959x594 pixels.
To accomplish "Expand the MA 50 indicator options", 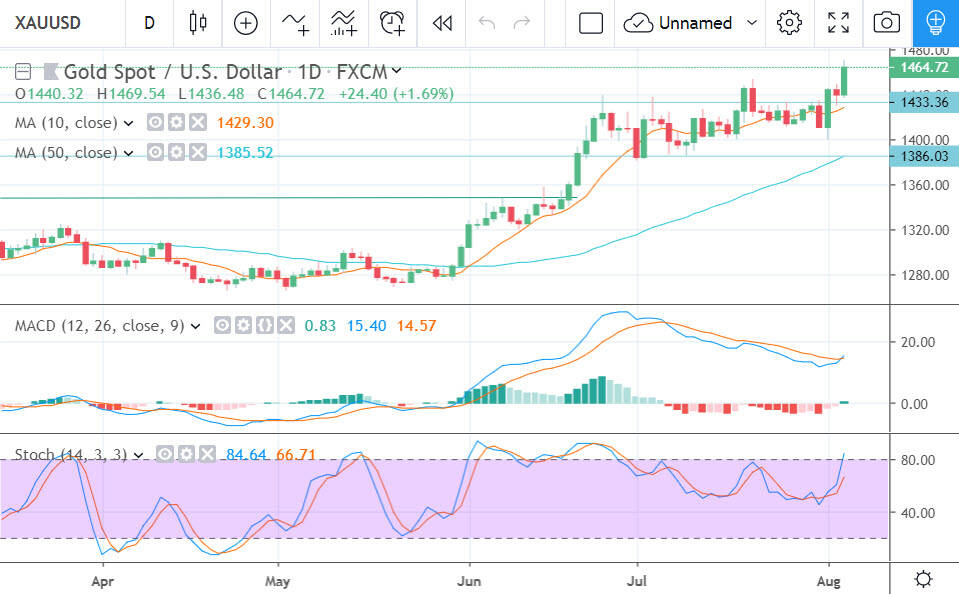I will point(128,153).
